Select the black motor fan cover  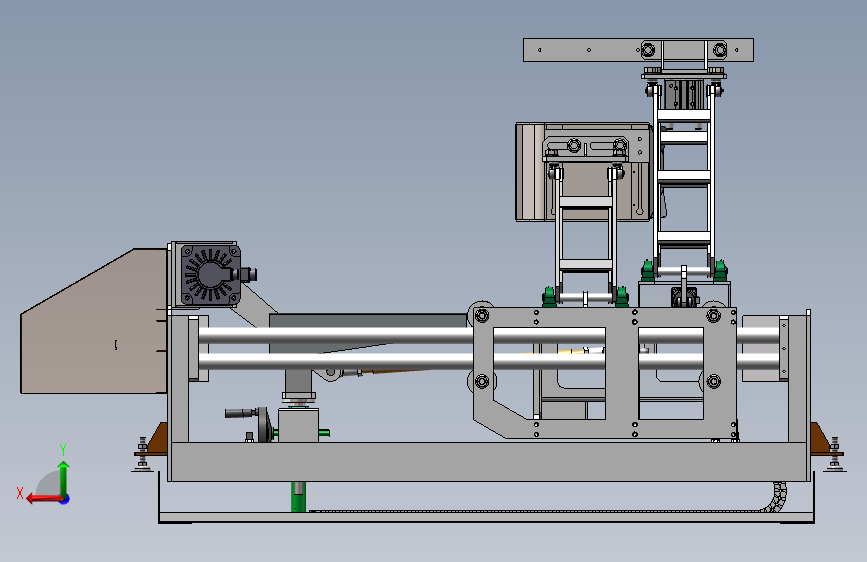pos(211,274)
